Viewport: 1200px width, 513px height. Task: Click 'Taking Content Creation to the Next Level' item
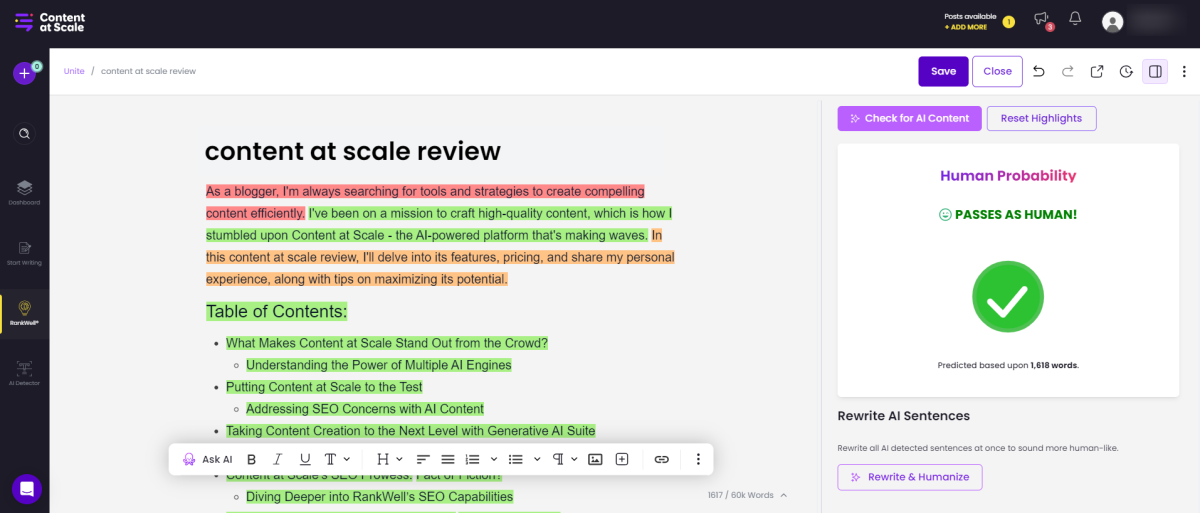pos(410,431)
